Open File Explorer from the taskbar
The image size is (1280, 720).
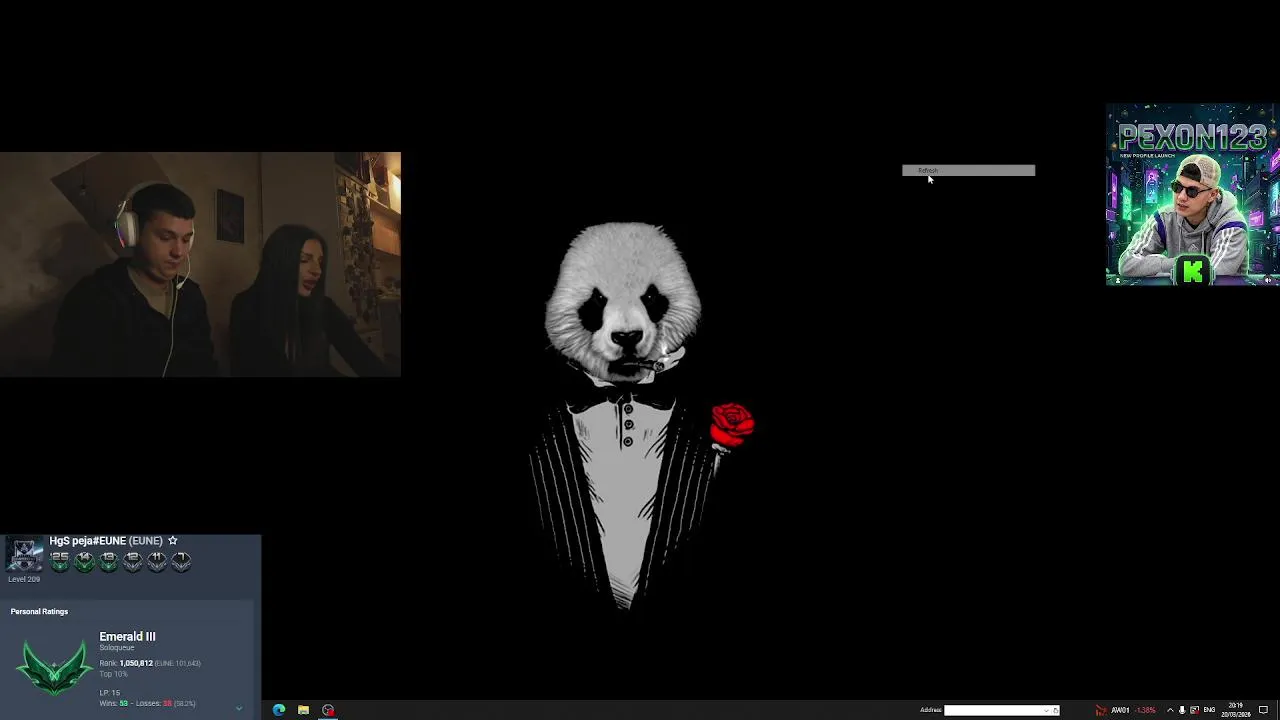303,710
